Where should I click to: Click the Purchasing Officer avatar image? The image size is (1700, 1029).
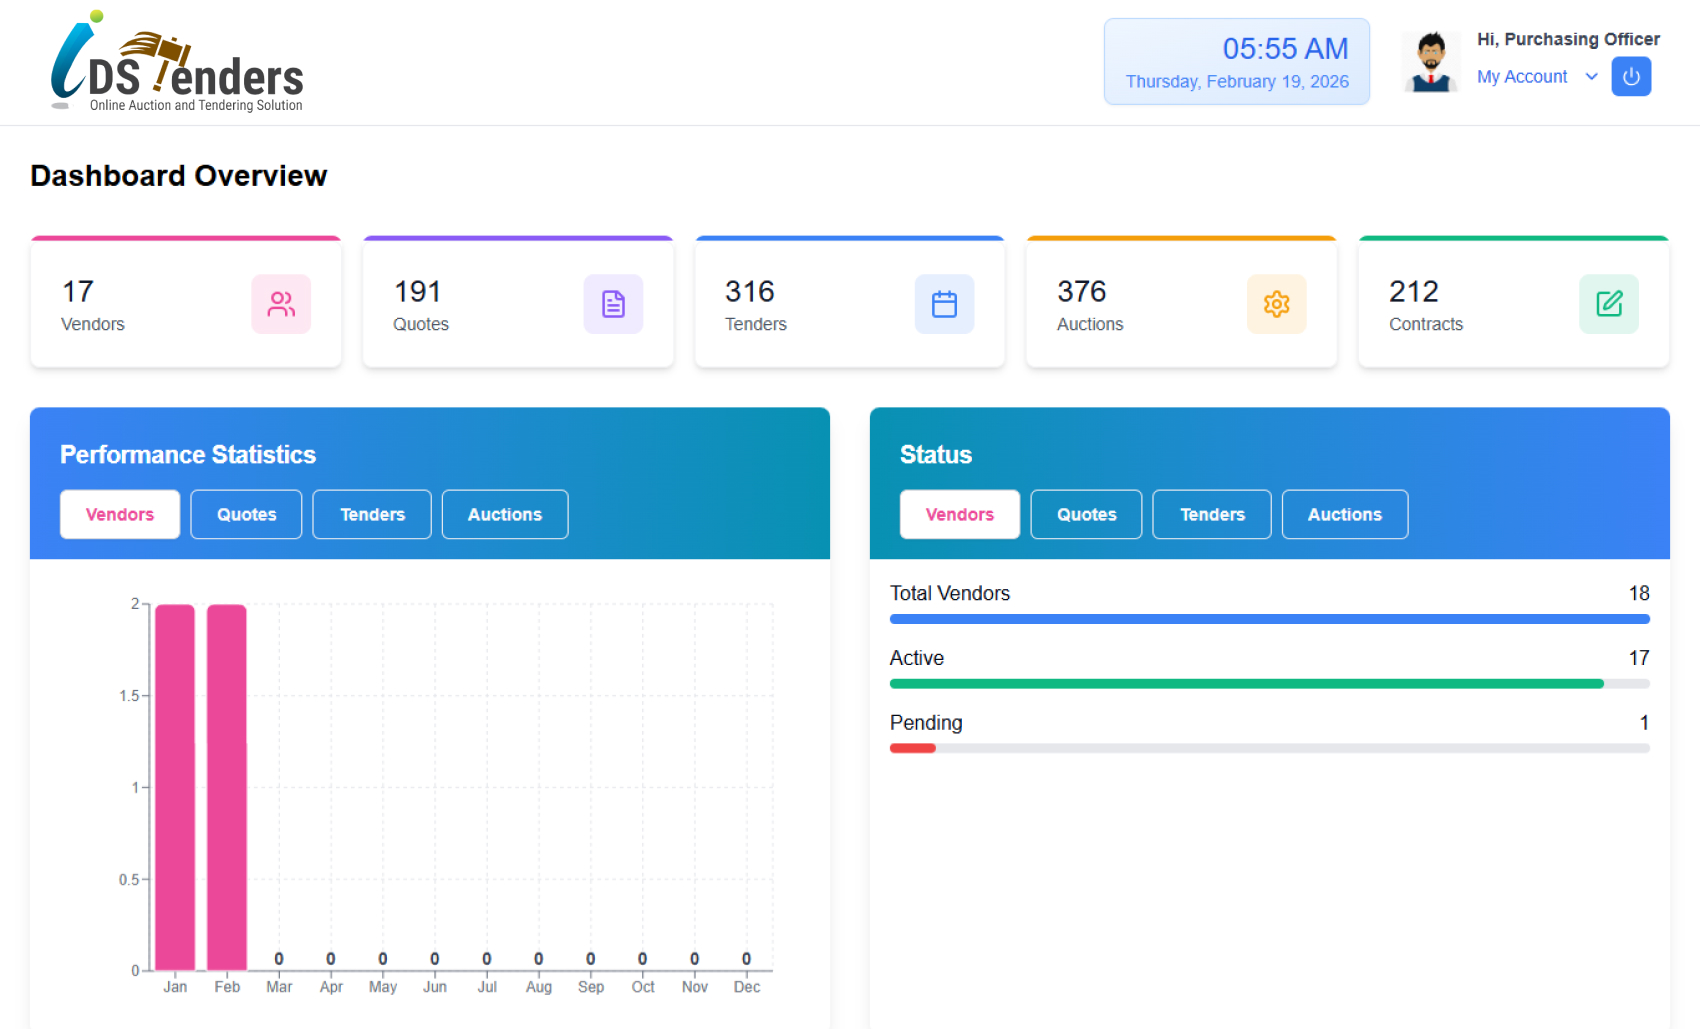pos(1431,62)
